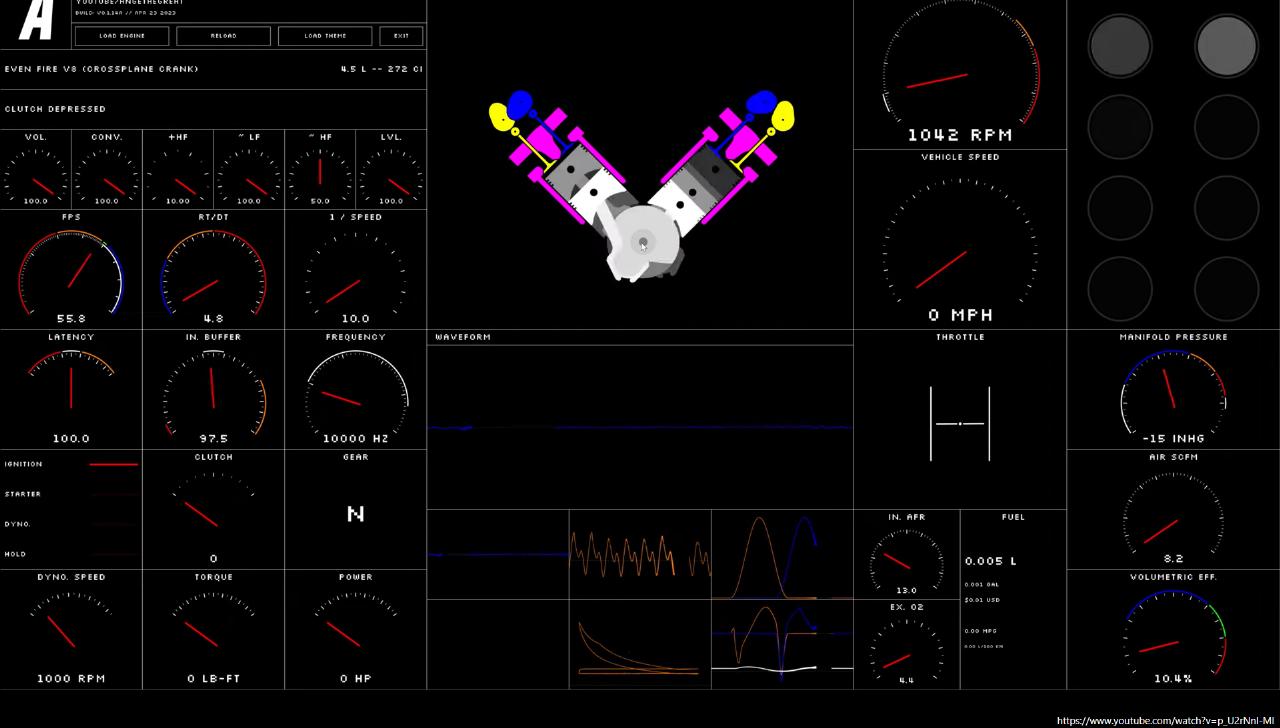Image resolution: width=1280 pixels, height=728 pixels.
Task: Click the '10000 HZ' frequency readout
Action: 355,438
